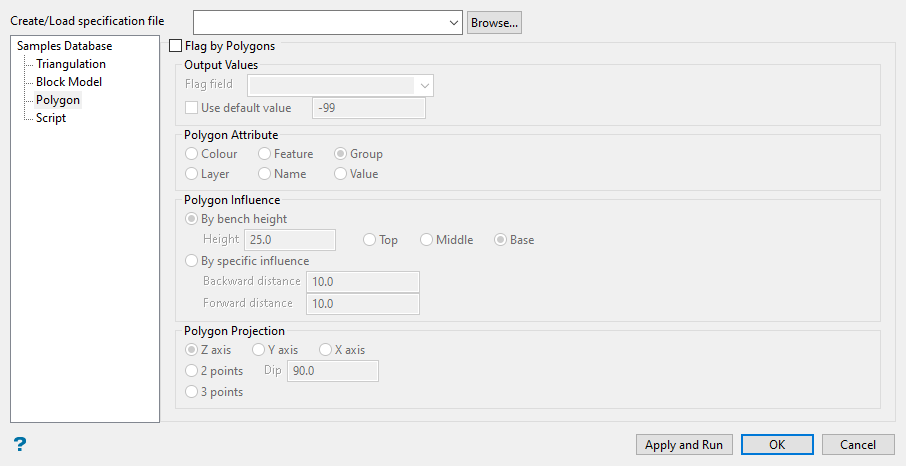Switch to the Block Model section
Viewport: 906px width, 466px height.
click(69, 82)
